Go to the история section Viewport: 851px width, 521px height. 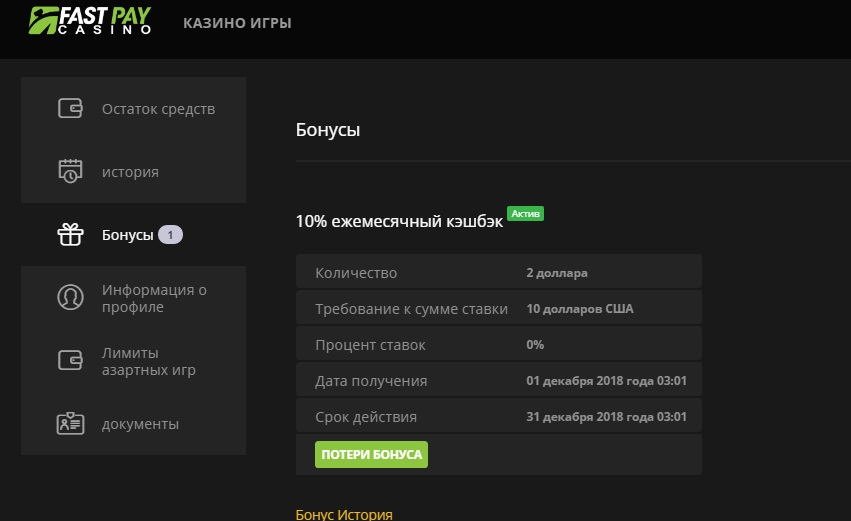coord(130,172)
